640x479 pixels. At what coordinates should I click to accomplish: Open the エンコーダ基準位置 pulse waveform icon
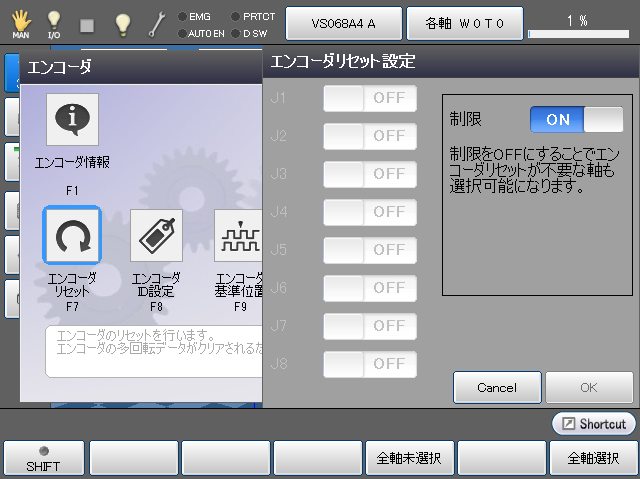tap(238, 235)
